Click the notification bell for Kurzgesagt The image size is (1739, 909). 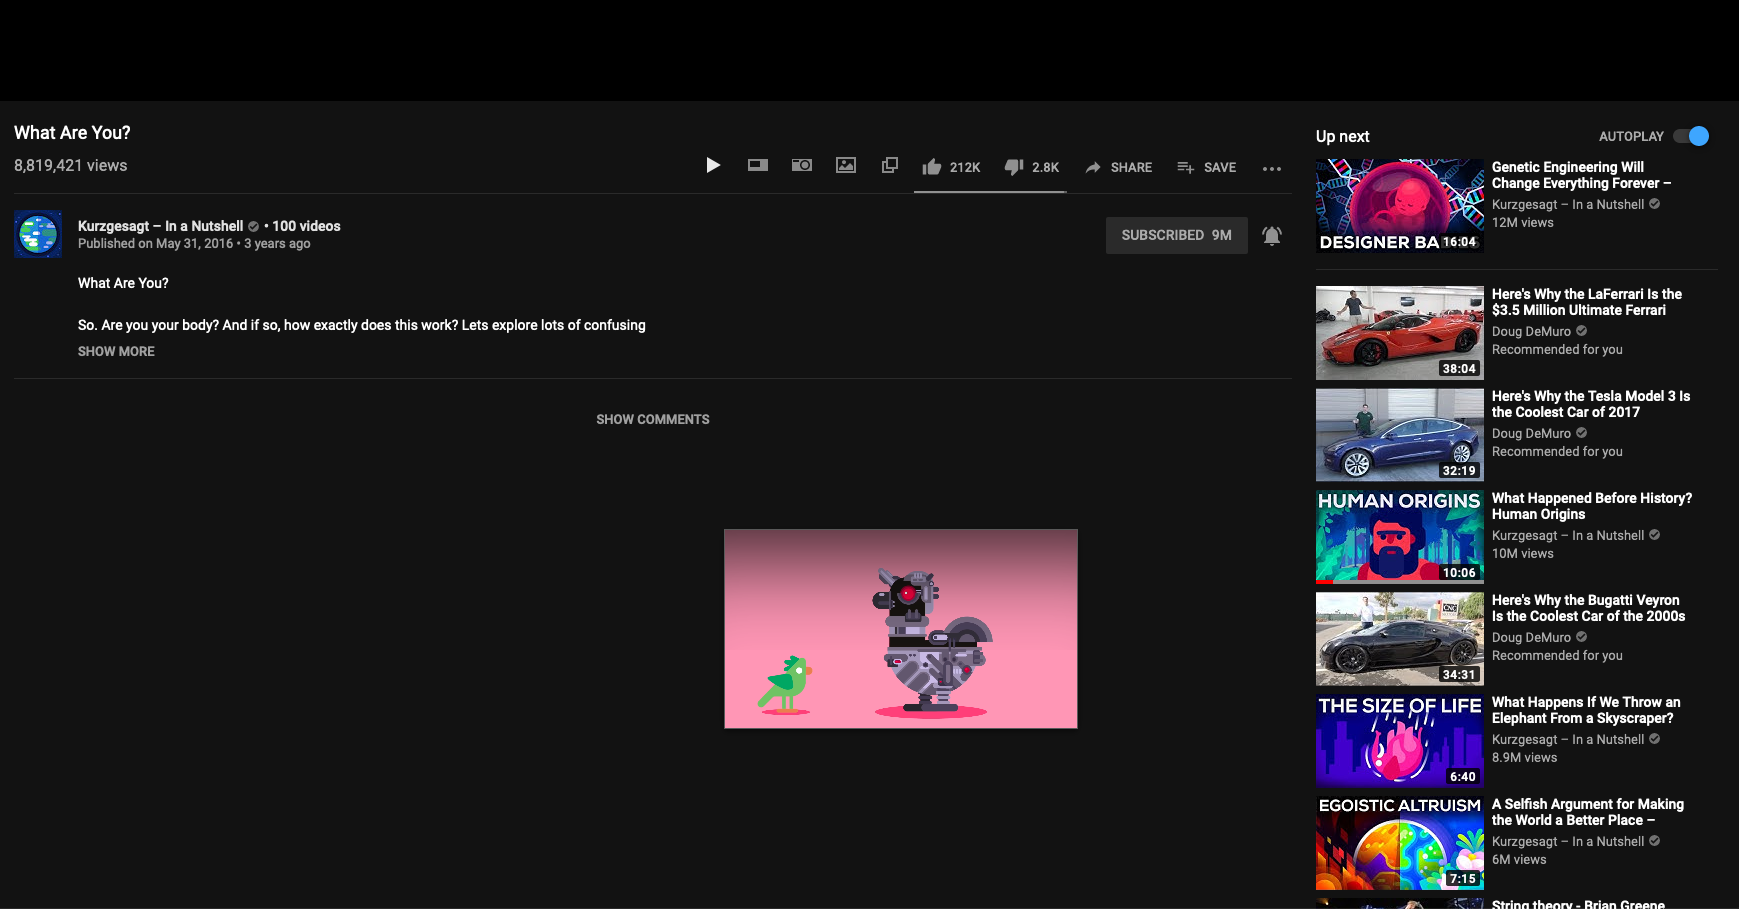[x=1271, y=235]
